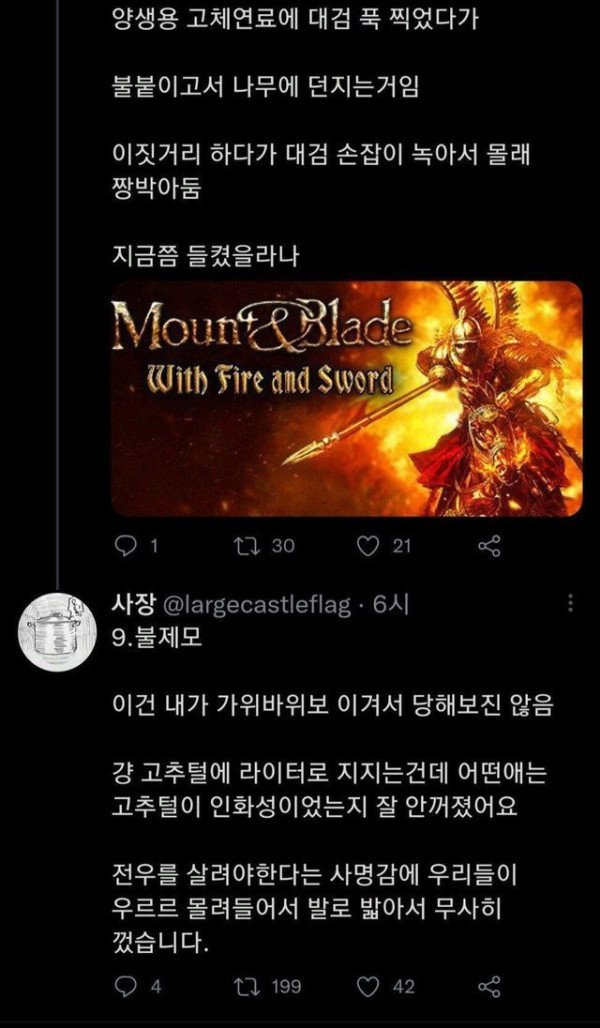Open the Mount & Blade With Fire and Sword image
Image resolution: width=600 pixels, height=1028 pixels.
(347, 399)
